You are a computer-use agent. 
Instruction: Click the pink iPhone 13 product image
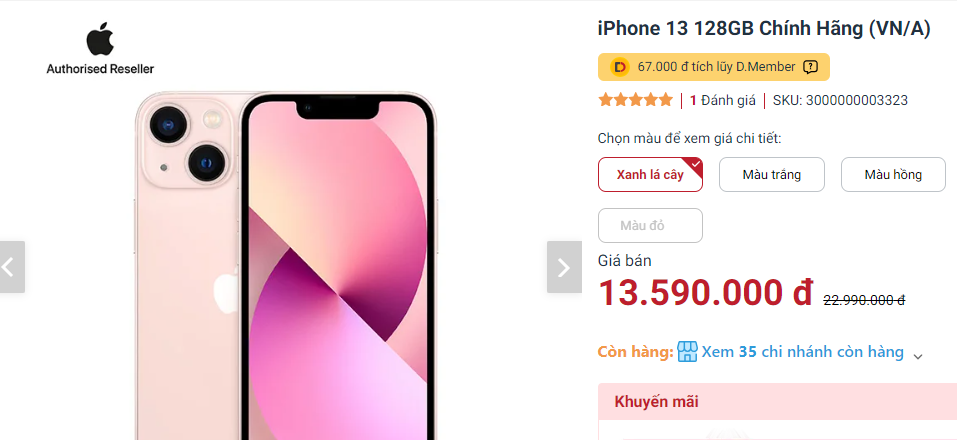coord(285,266)
